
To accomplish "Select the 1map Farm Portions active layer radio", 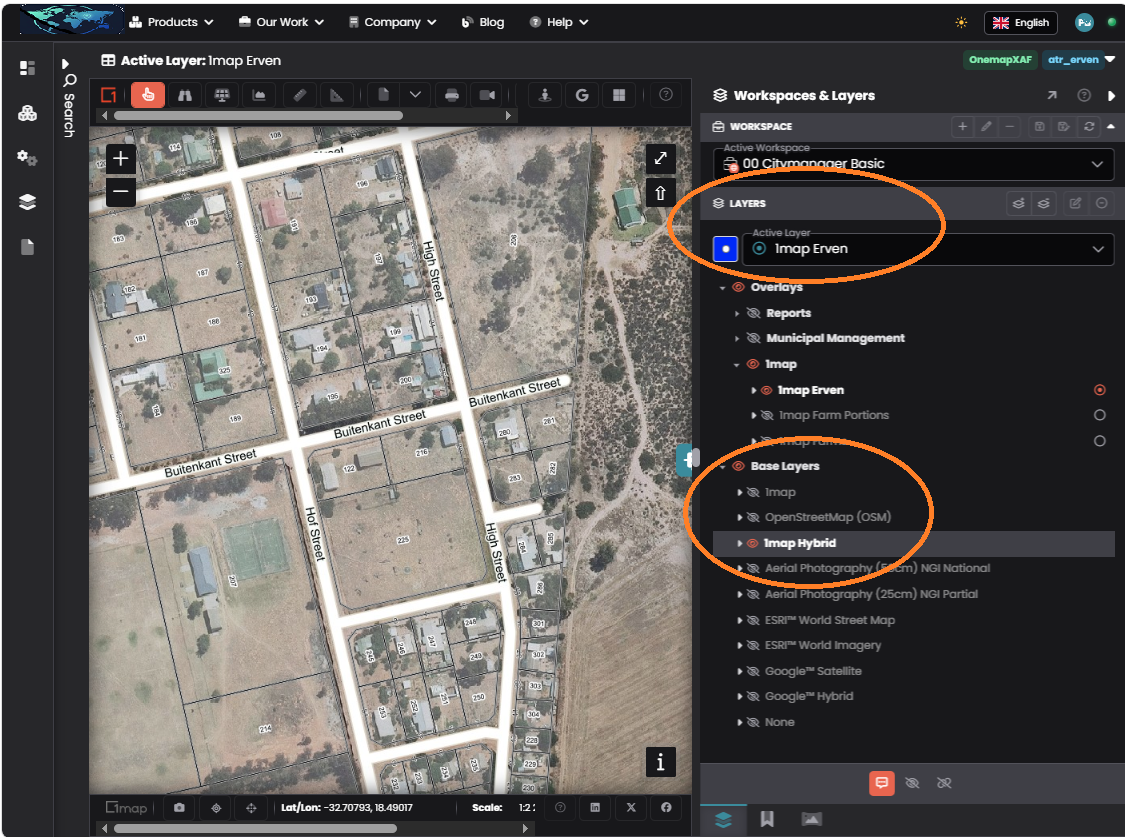I will pyautogui.click(x=1099, y=415).
